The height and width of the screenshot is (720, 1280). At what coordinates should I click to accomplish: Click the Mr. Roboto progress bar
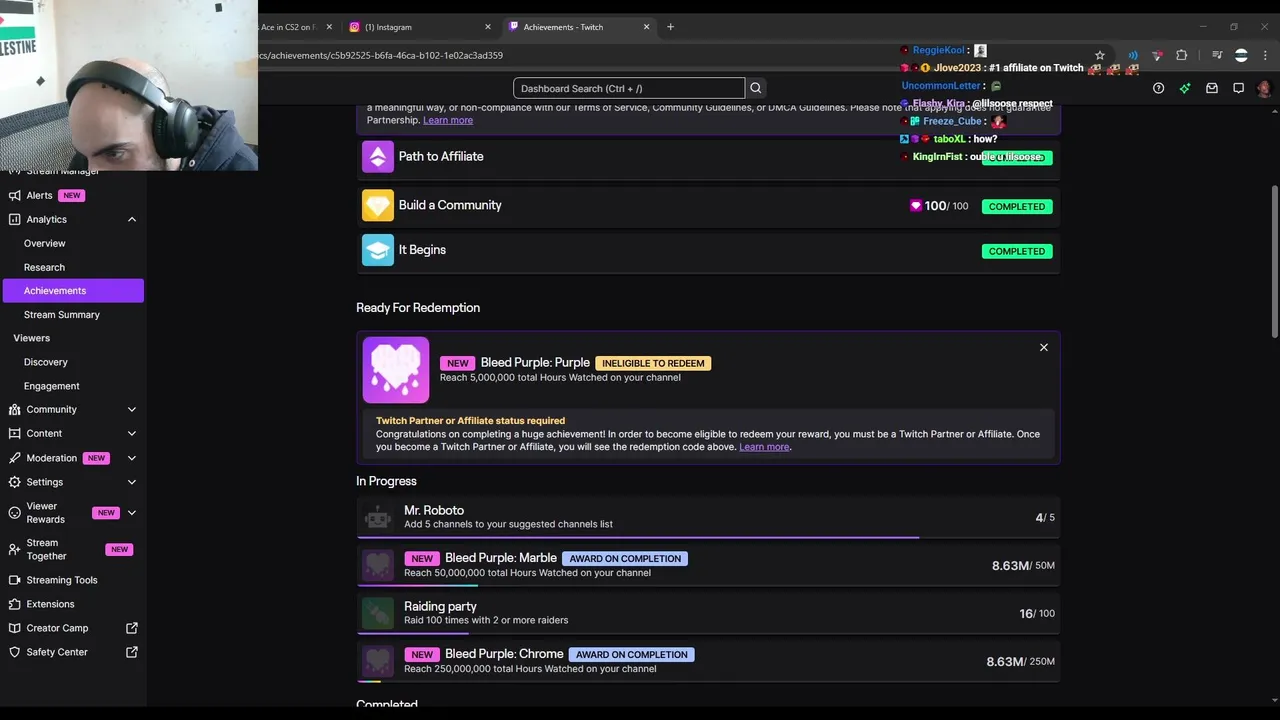point(708,537)
